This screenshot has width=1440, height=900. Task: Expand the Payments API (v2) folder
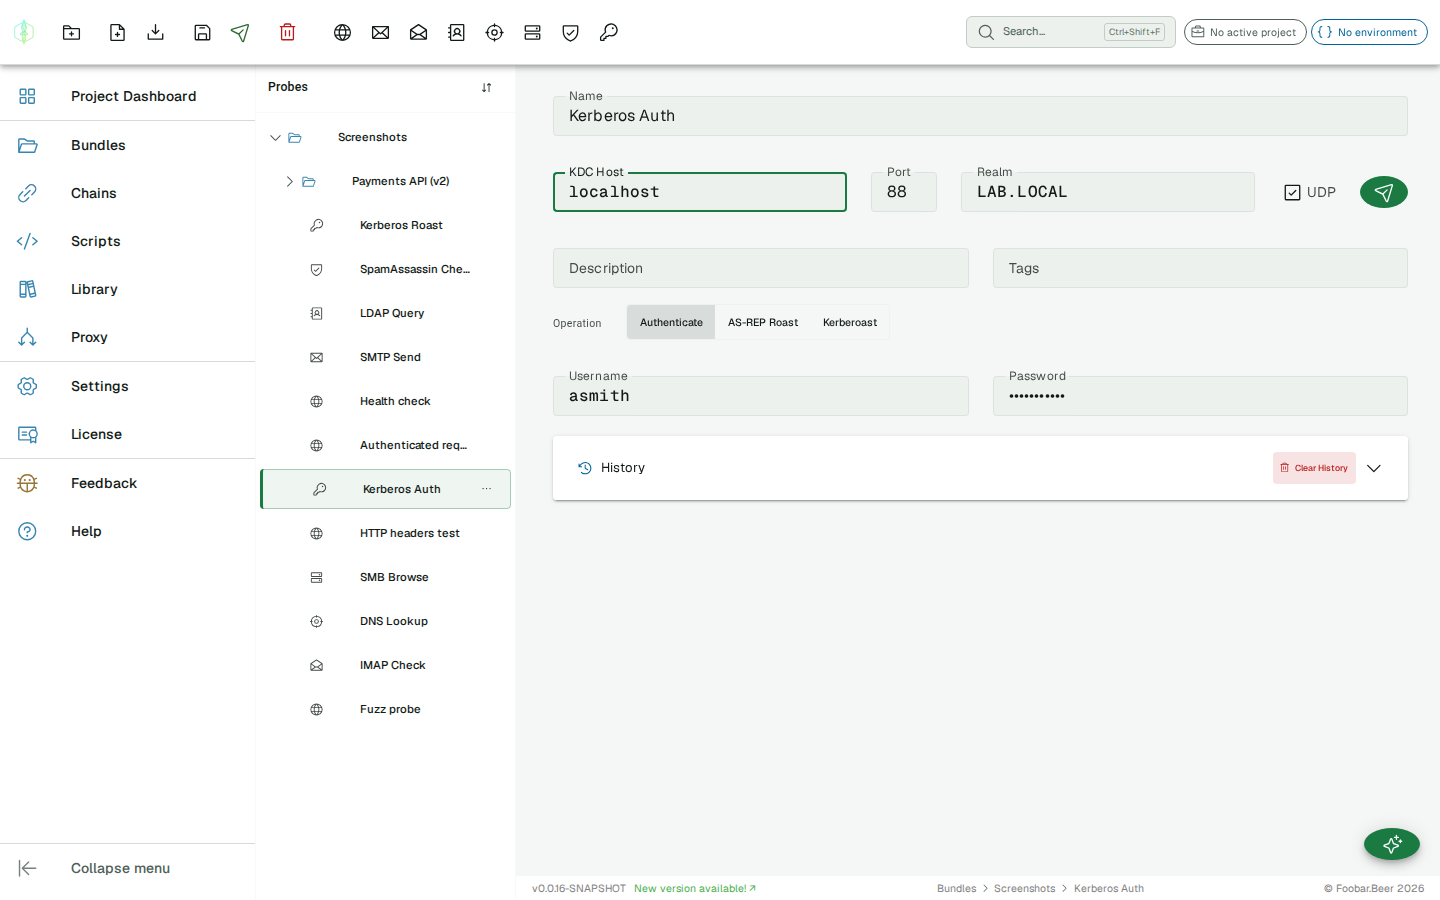(x=289, y=181)
